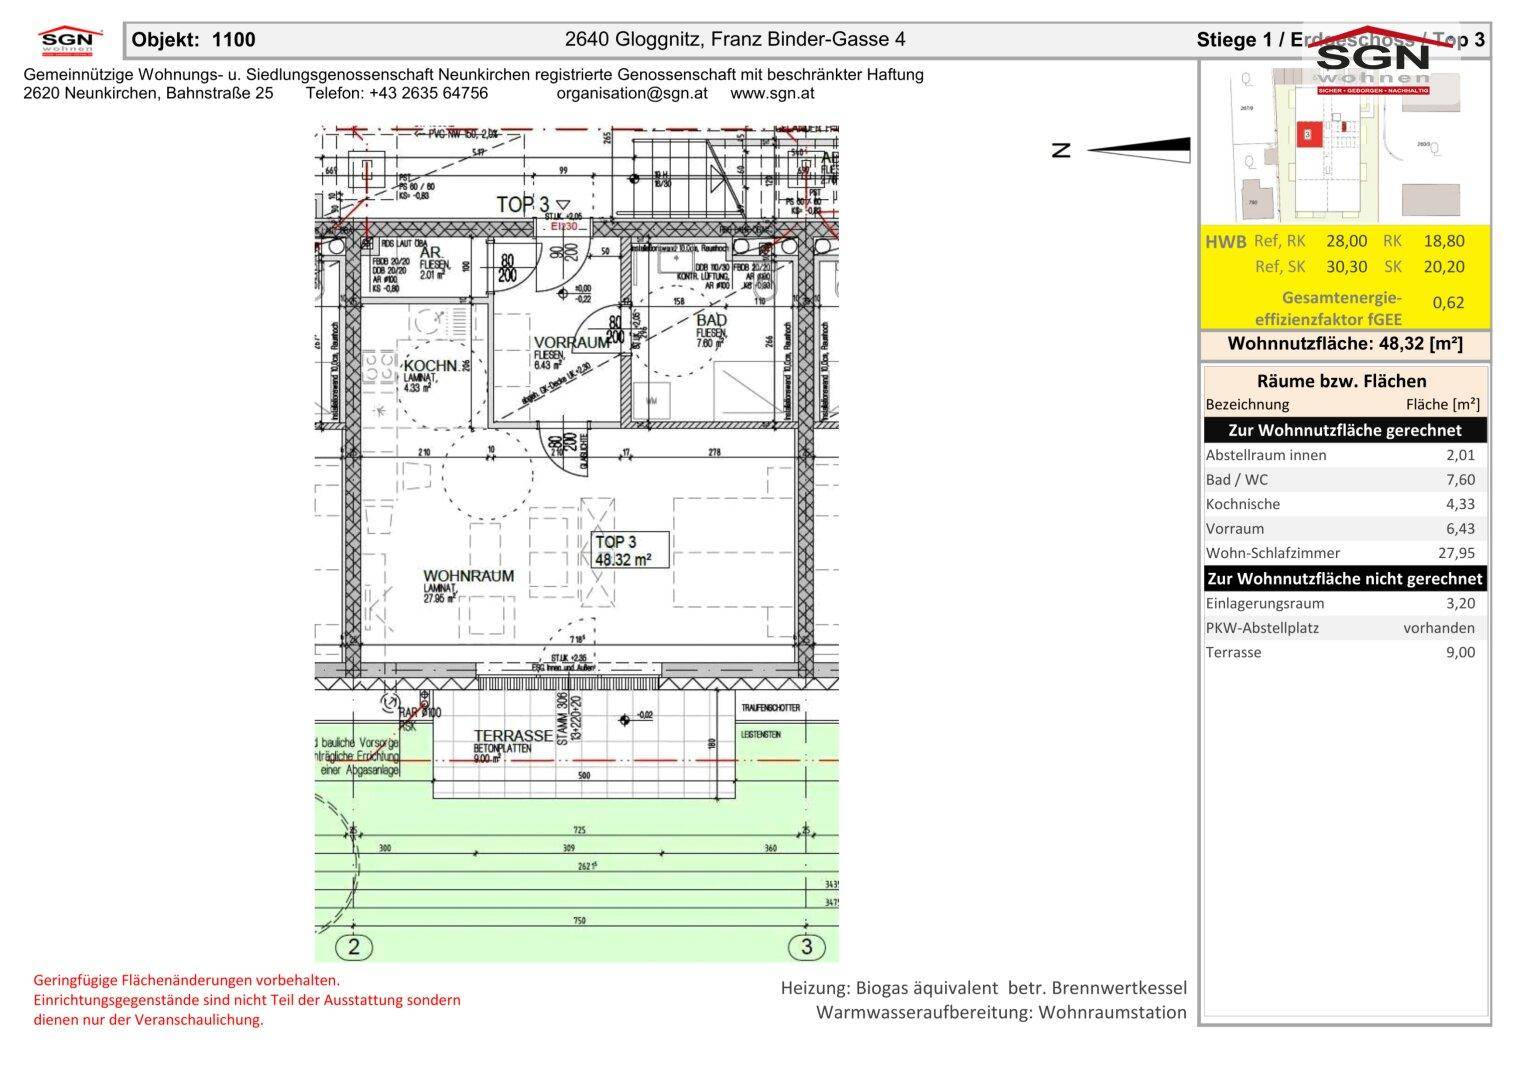Click the 'Ref, SK' value 30,30
The image size is (1527, 1080).
click(1346, 267)
